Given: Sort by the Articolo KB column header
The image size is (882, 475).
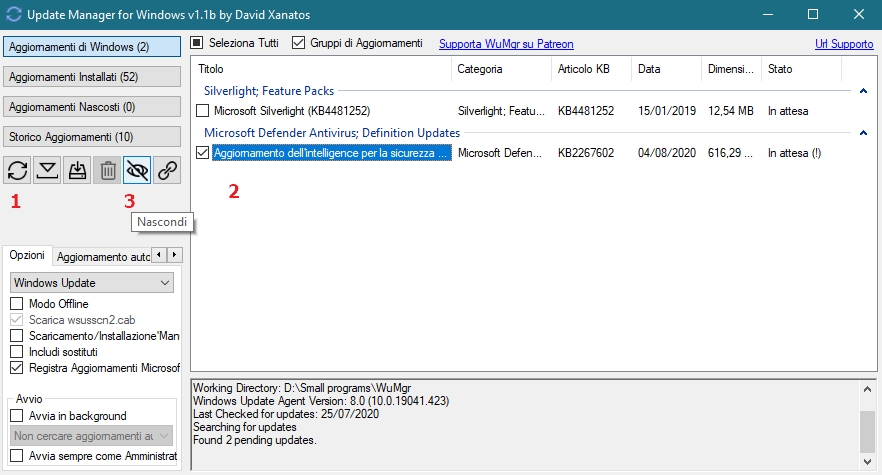Looking at the screenshot, I should (591, 69).
